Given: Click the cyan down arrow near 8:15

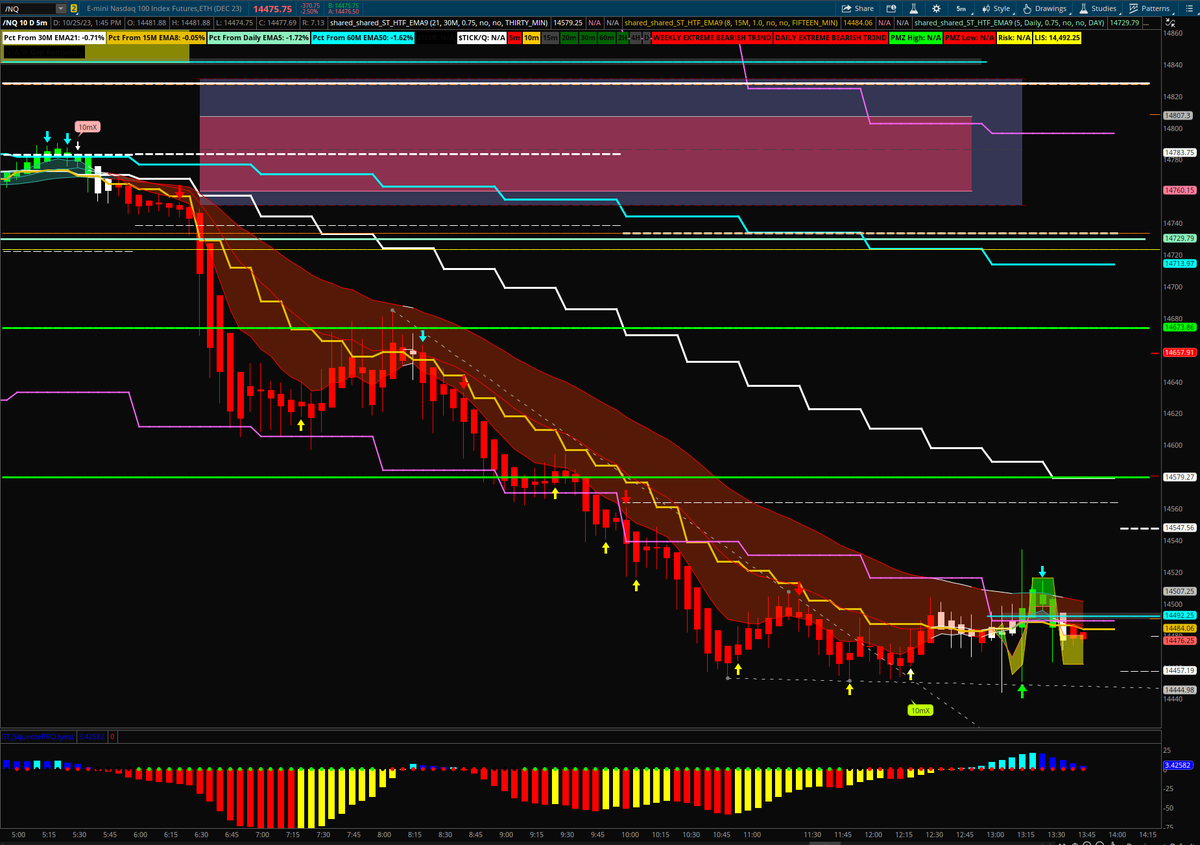Looking at the screenshot, I should click(422, 336).
